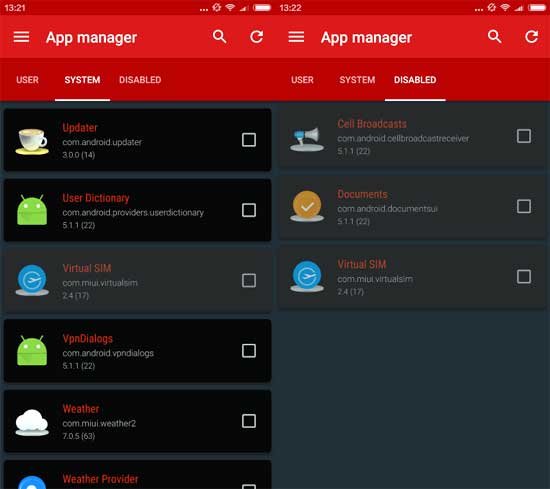Viewport: 550px width, 489px height.
Task: Tap refresh icon in left App manager
Action: coord(257,36)
